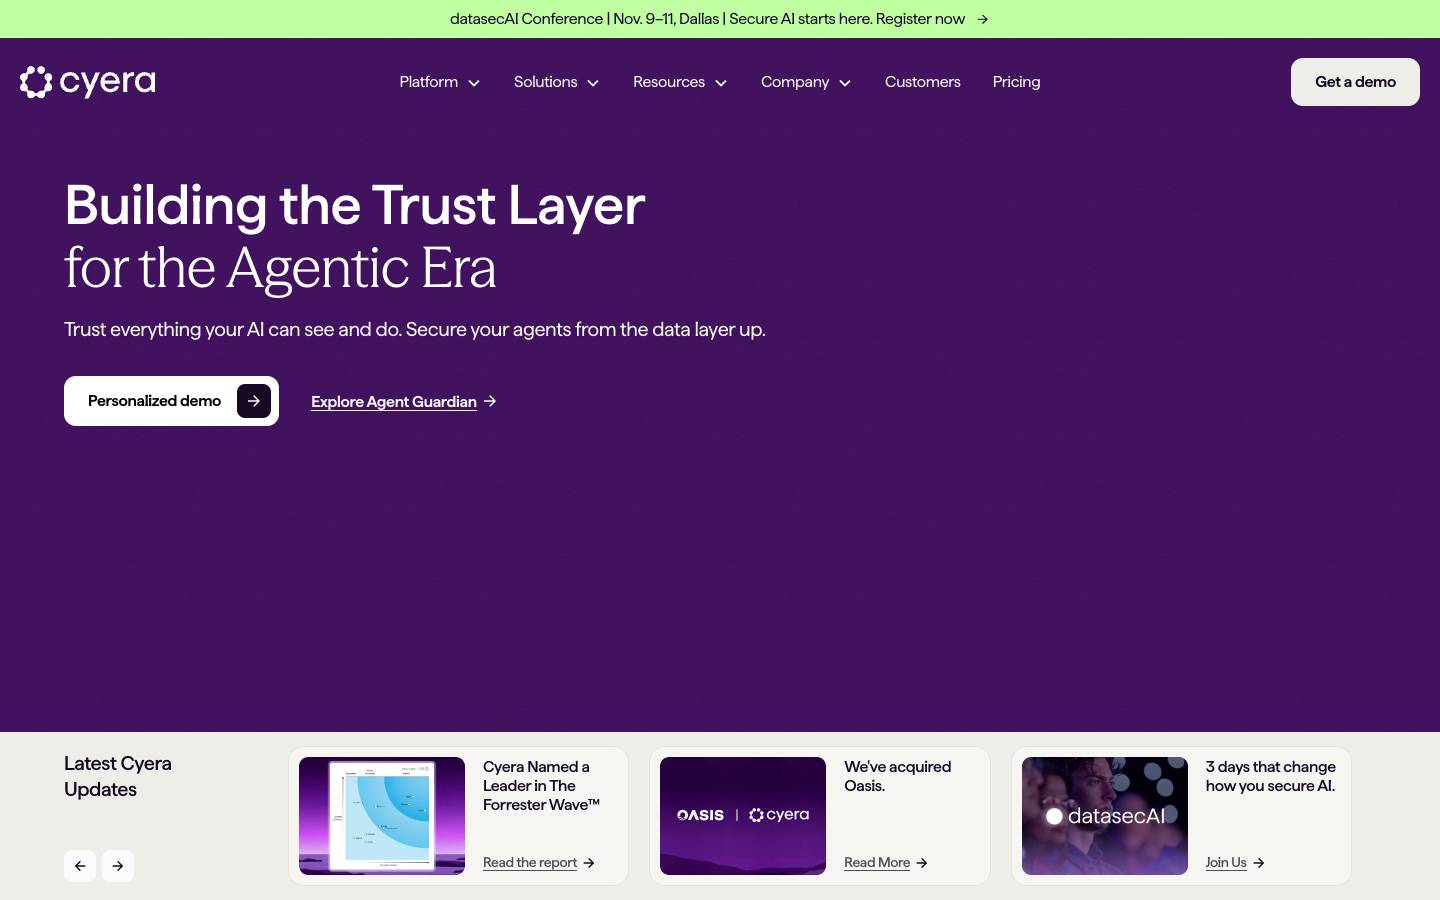Request a Personalized demo
The height and width of the screenshot is (900, 1440).
click(x=171, y=401)
